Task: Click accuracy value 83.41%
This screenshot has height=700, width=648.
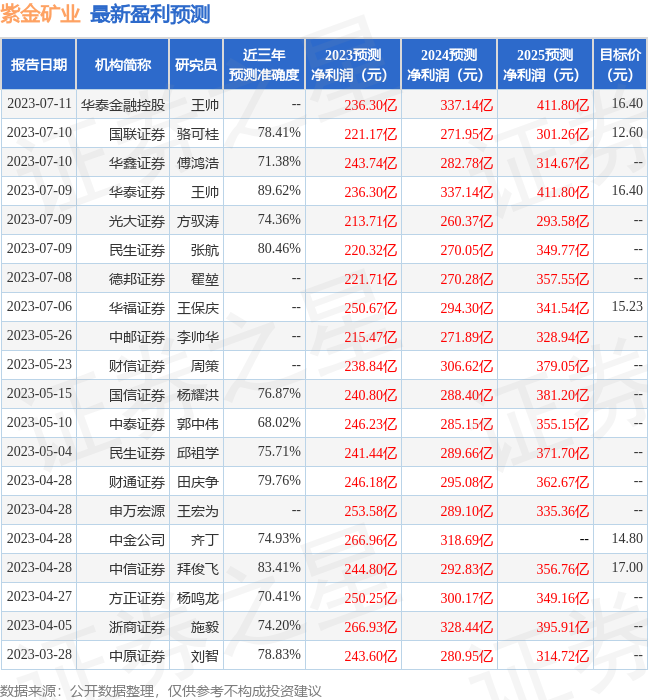Action: (279, 567)
